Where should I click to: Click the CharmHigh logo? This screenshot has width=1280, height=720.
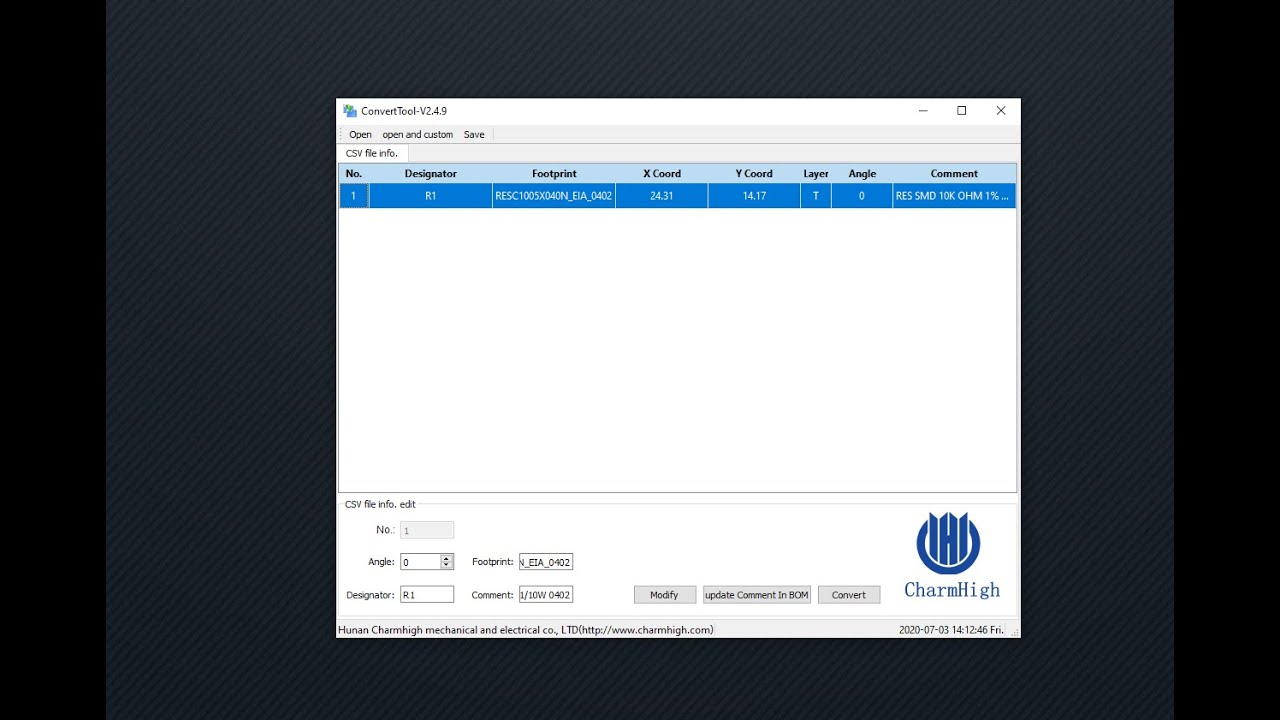pos(951,555)
